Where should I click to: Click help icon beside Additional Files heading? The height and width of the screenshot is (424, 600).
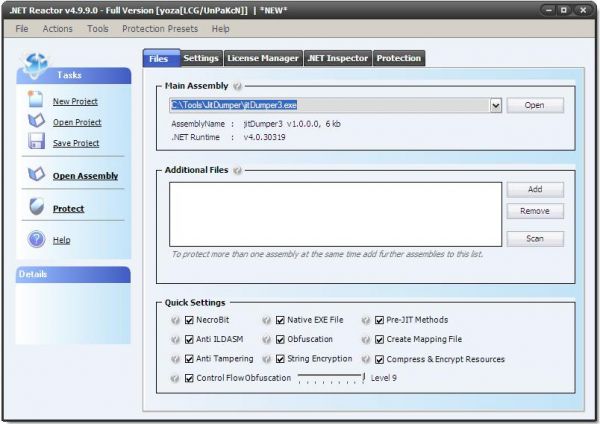pyautogui.click(x=238, y=170)
